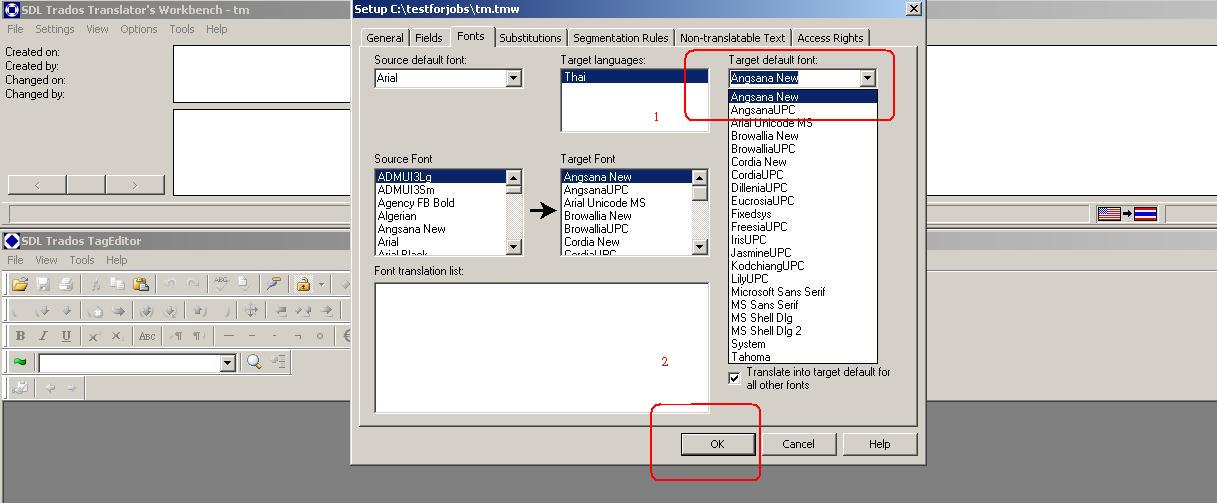Click into the TagEditor search input field

(x=129, y=363)
